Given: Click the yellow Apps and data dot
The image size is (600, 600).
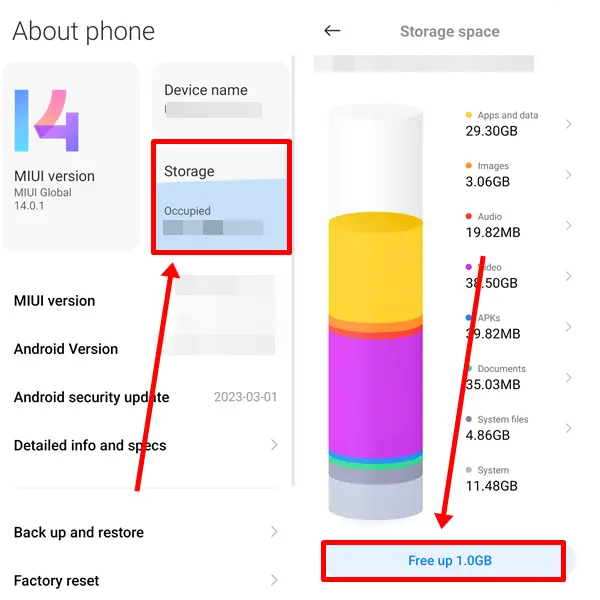Looking at the screenshot, I should (x=469, y=115).
